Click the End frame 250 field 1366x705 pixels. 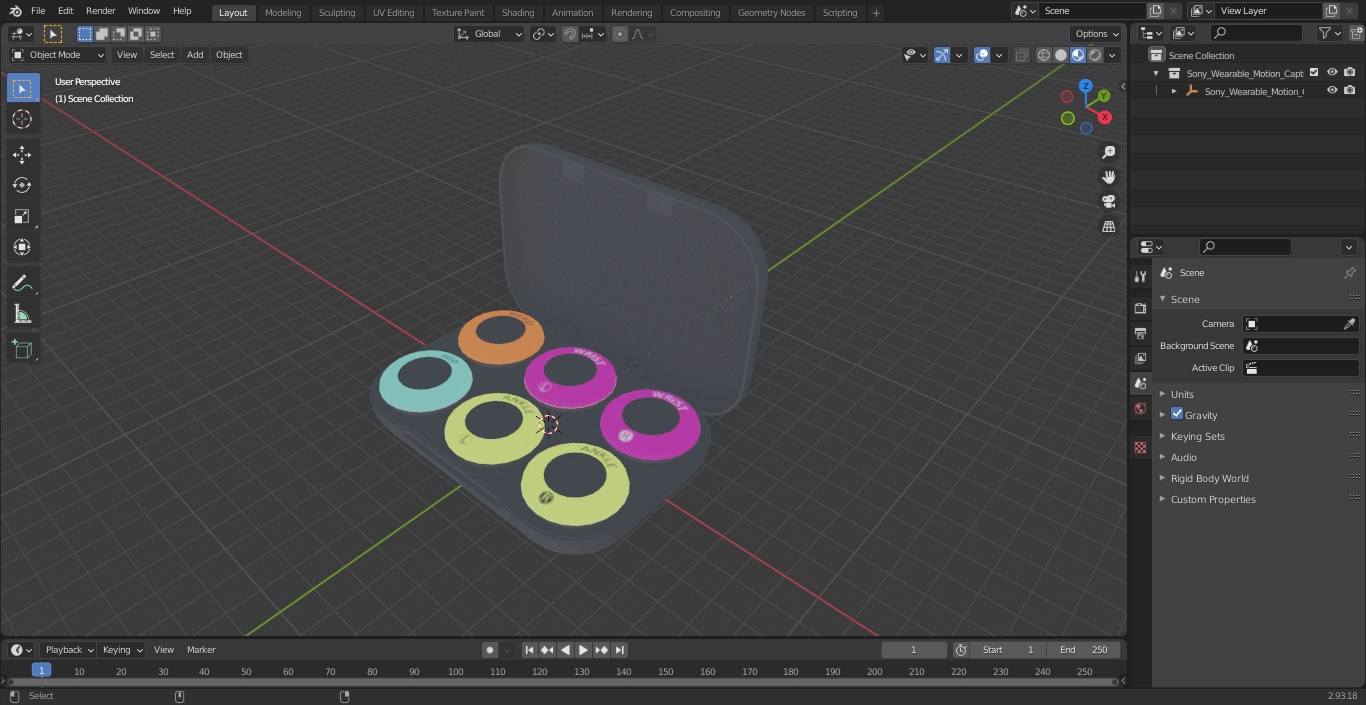point(1084,650)
